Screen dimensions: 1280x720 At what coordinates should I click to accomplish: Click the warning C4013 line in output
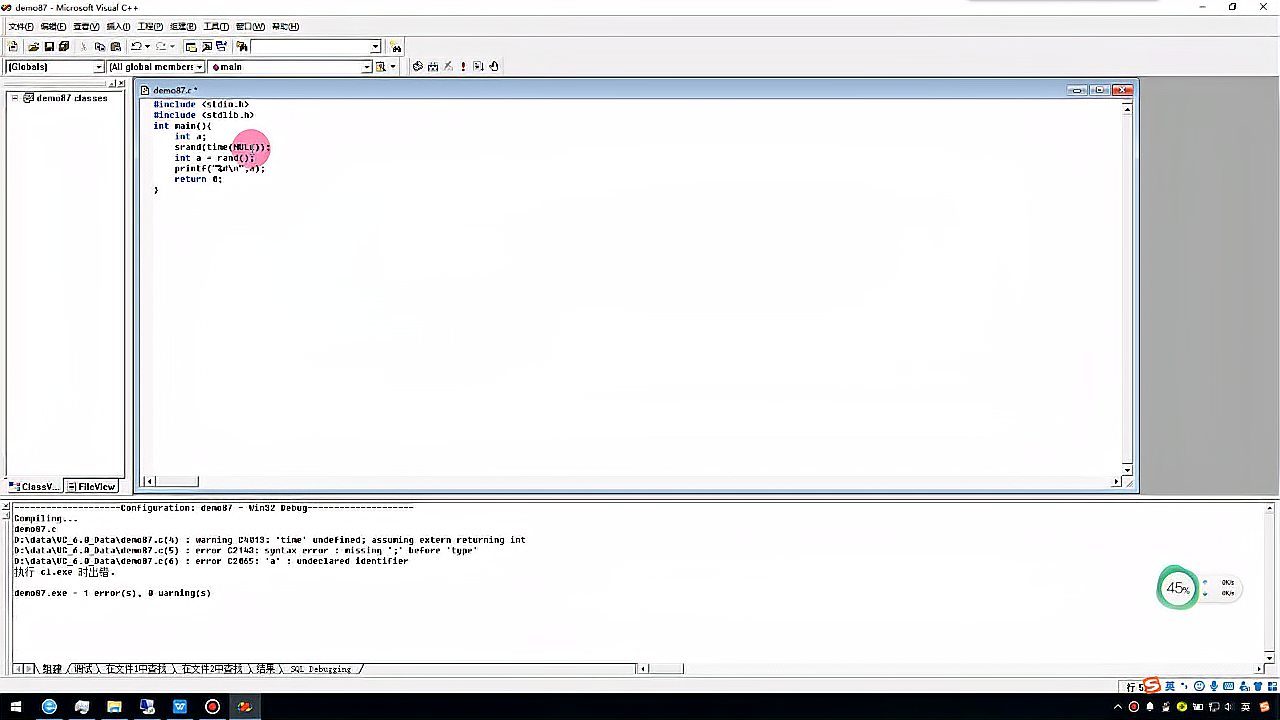tap(270, 539)
